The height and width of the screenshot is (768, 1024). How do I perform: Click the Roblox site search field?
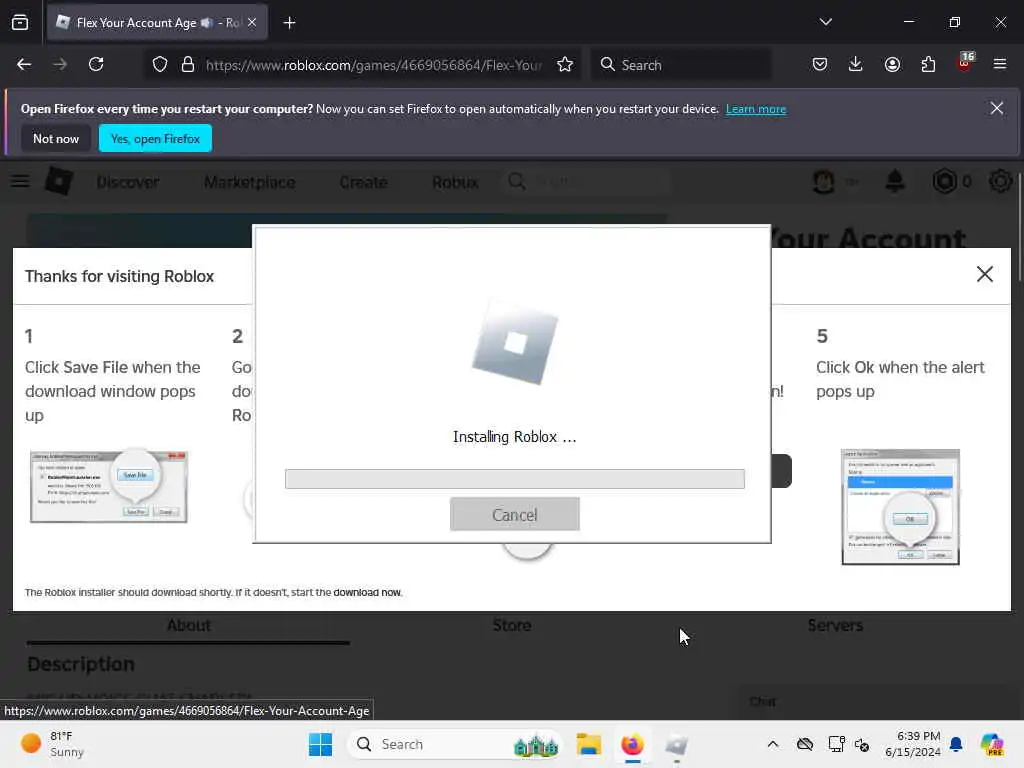tap(586, 182)
